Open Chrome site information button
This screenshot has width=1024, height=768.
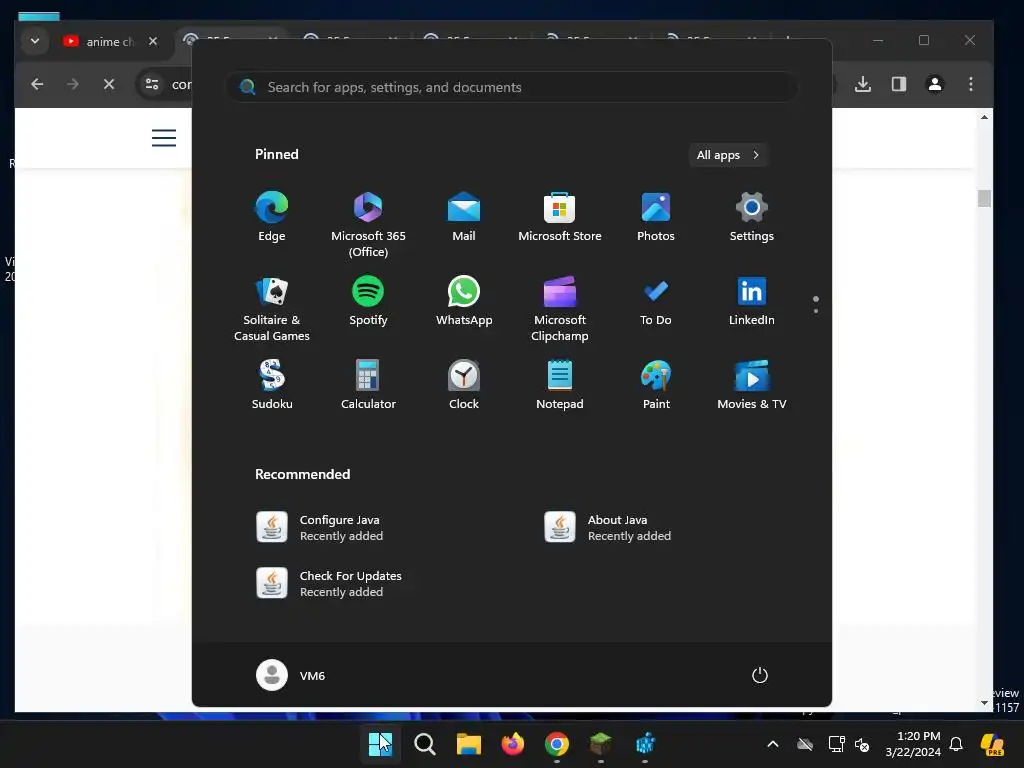pyautogui.click(x=152, y=84)
